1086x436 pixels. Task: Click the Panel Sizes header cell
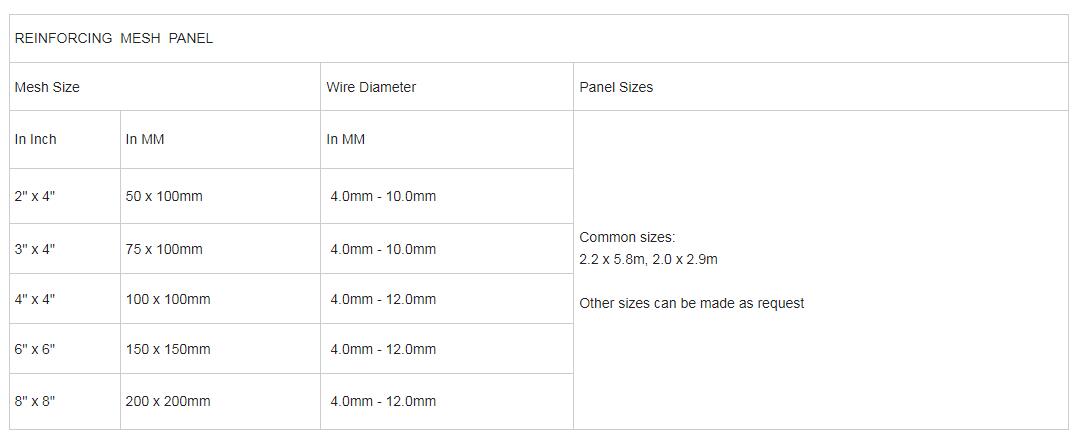[821, 87]
